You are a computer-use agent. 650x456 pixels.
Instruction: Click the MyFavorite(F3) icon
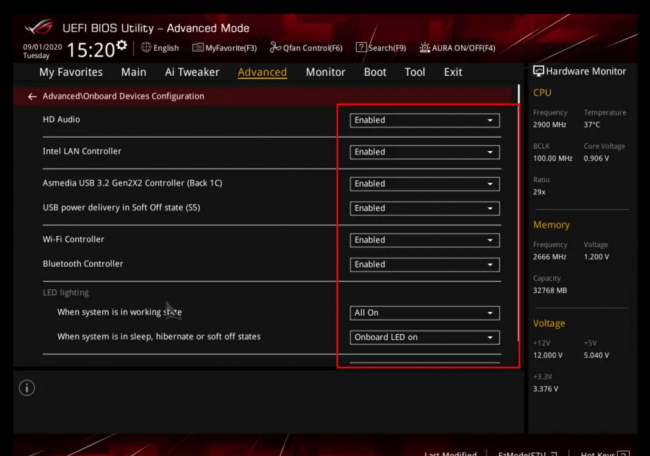198,48
